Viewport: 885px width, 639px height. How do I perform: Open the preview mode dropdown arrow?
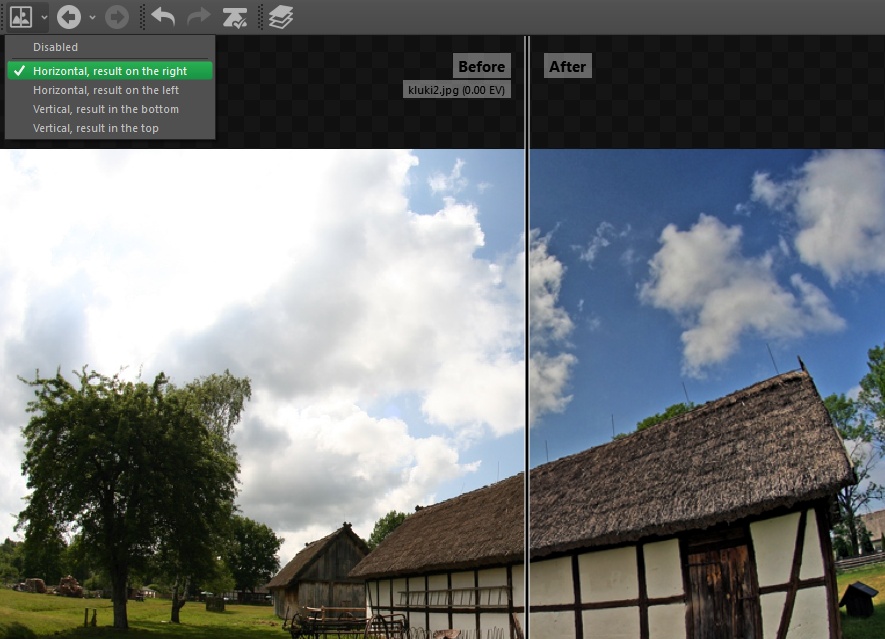pyautogui.click(x=44, y=17)
